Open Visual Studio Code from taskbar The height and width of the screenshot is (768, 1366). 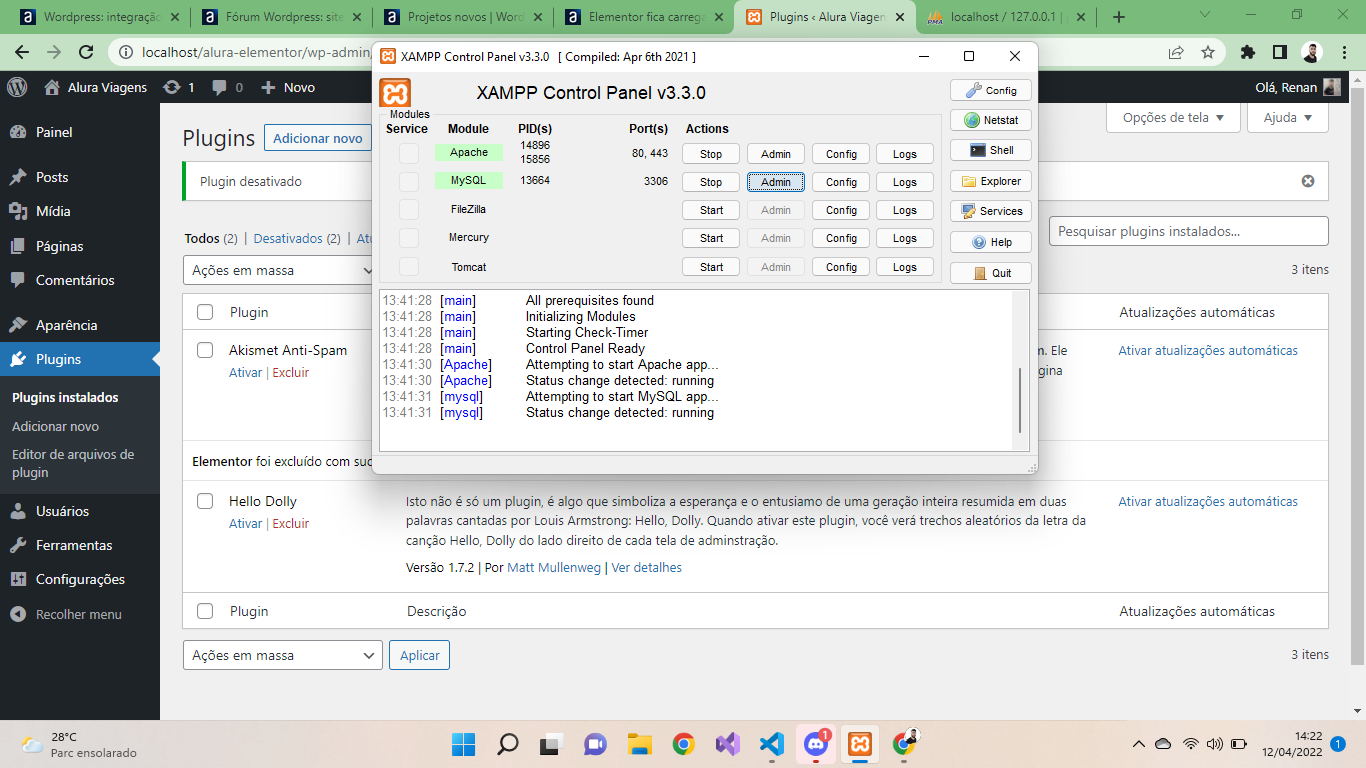[x=771, y=744]
